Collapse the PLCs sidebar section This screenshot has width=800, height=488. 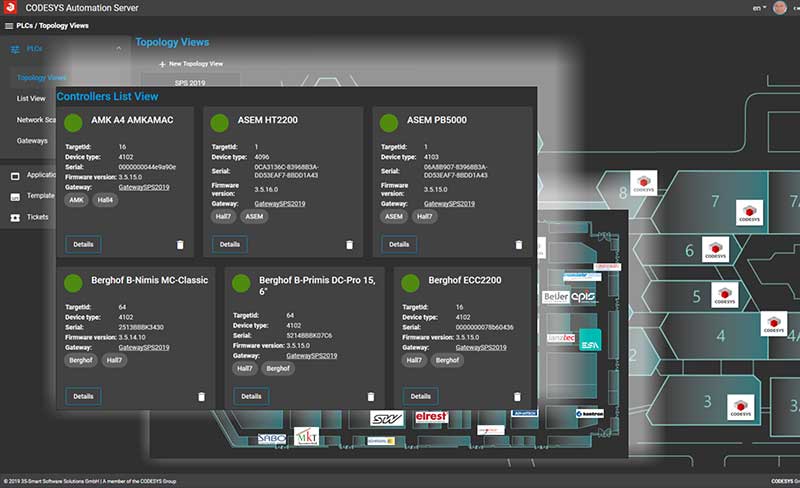(118, 48)
